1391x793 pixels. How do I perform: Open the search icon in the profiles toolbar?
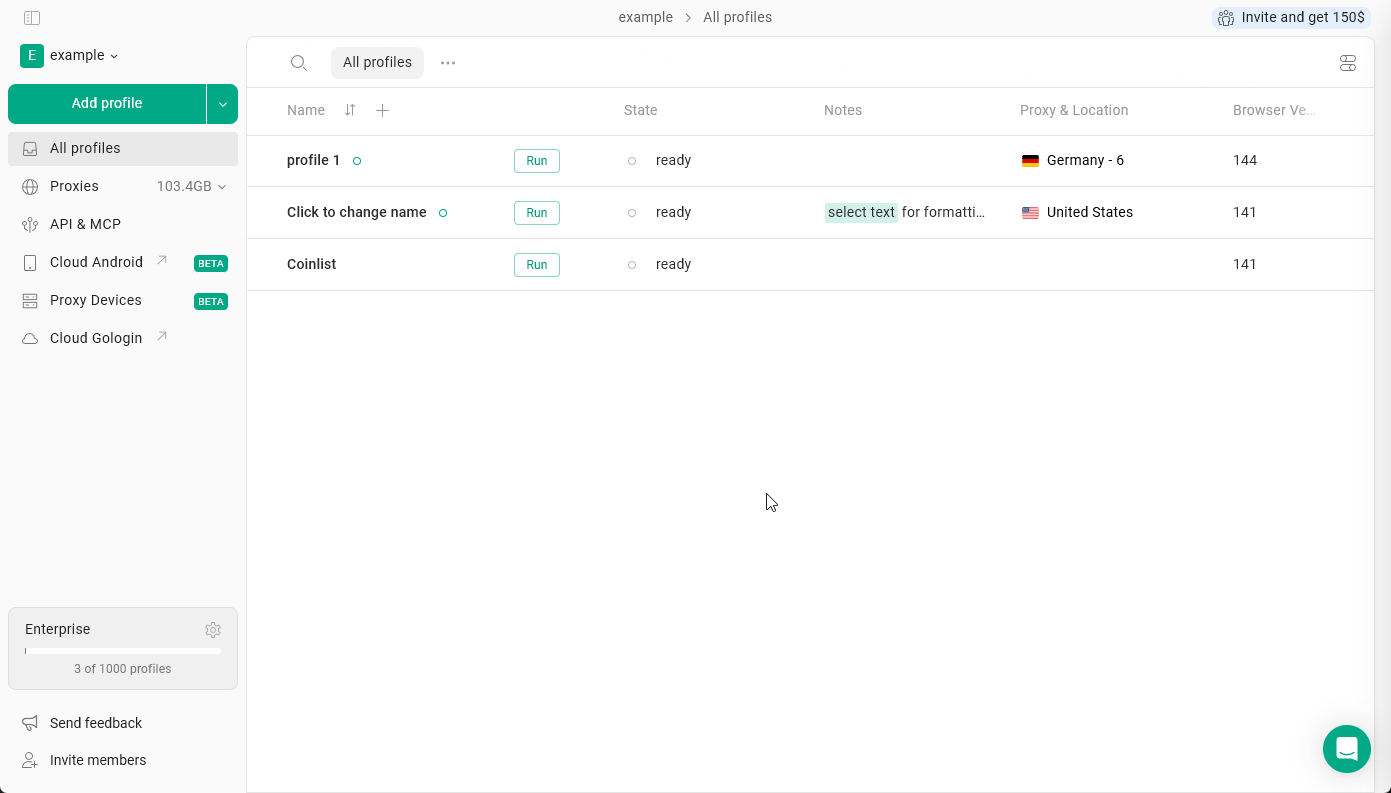[x=299, y=62]
